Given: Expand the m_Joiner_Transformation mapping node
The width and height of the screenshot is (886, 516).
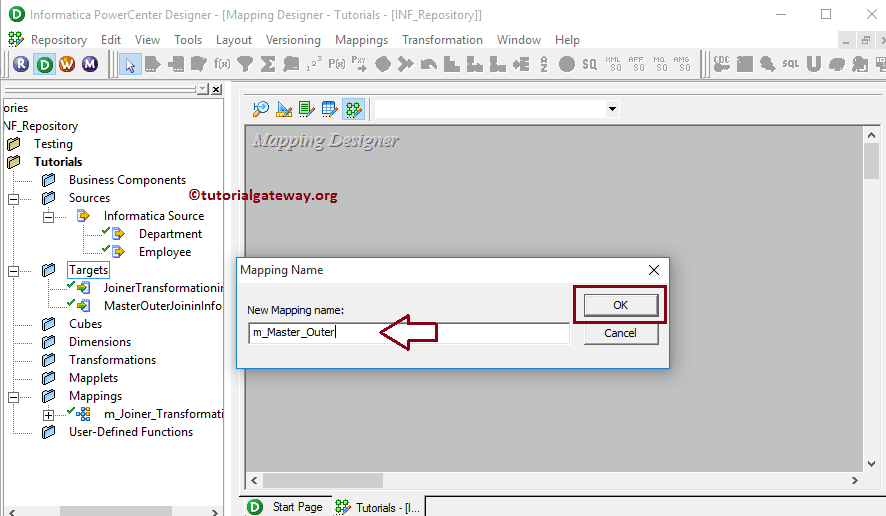Looking at the screenshot, I should [49, 415].
